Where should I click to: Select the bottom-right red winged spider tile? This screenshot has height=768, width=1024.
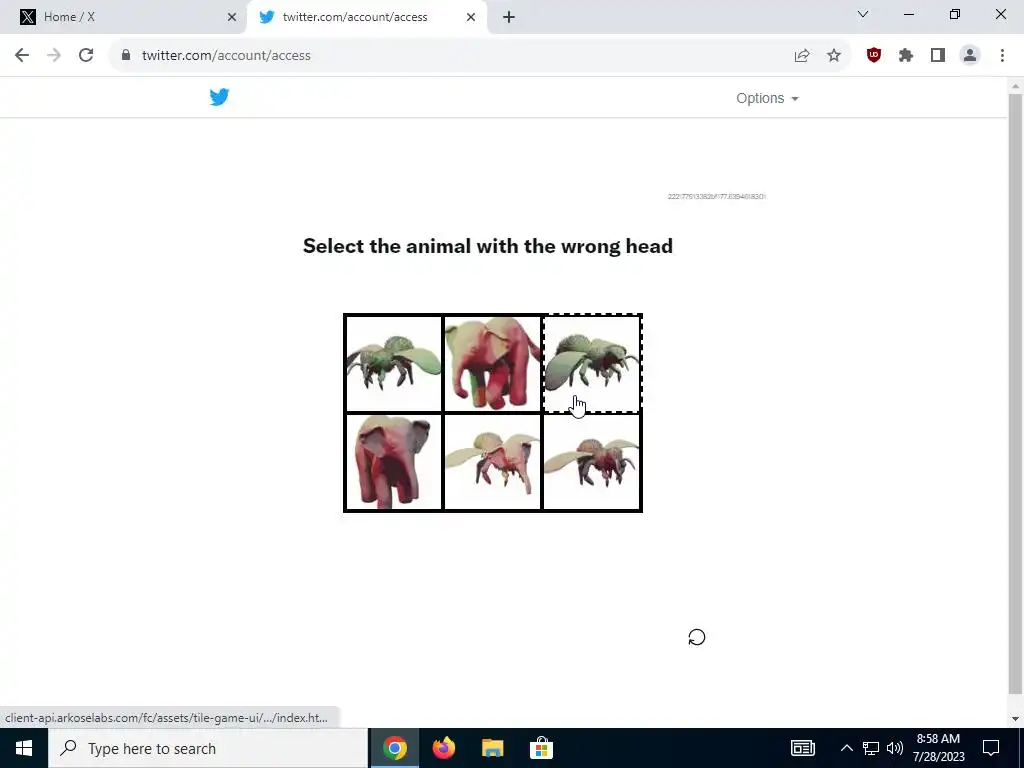592,462
